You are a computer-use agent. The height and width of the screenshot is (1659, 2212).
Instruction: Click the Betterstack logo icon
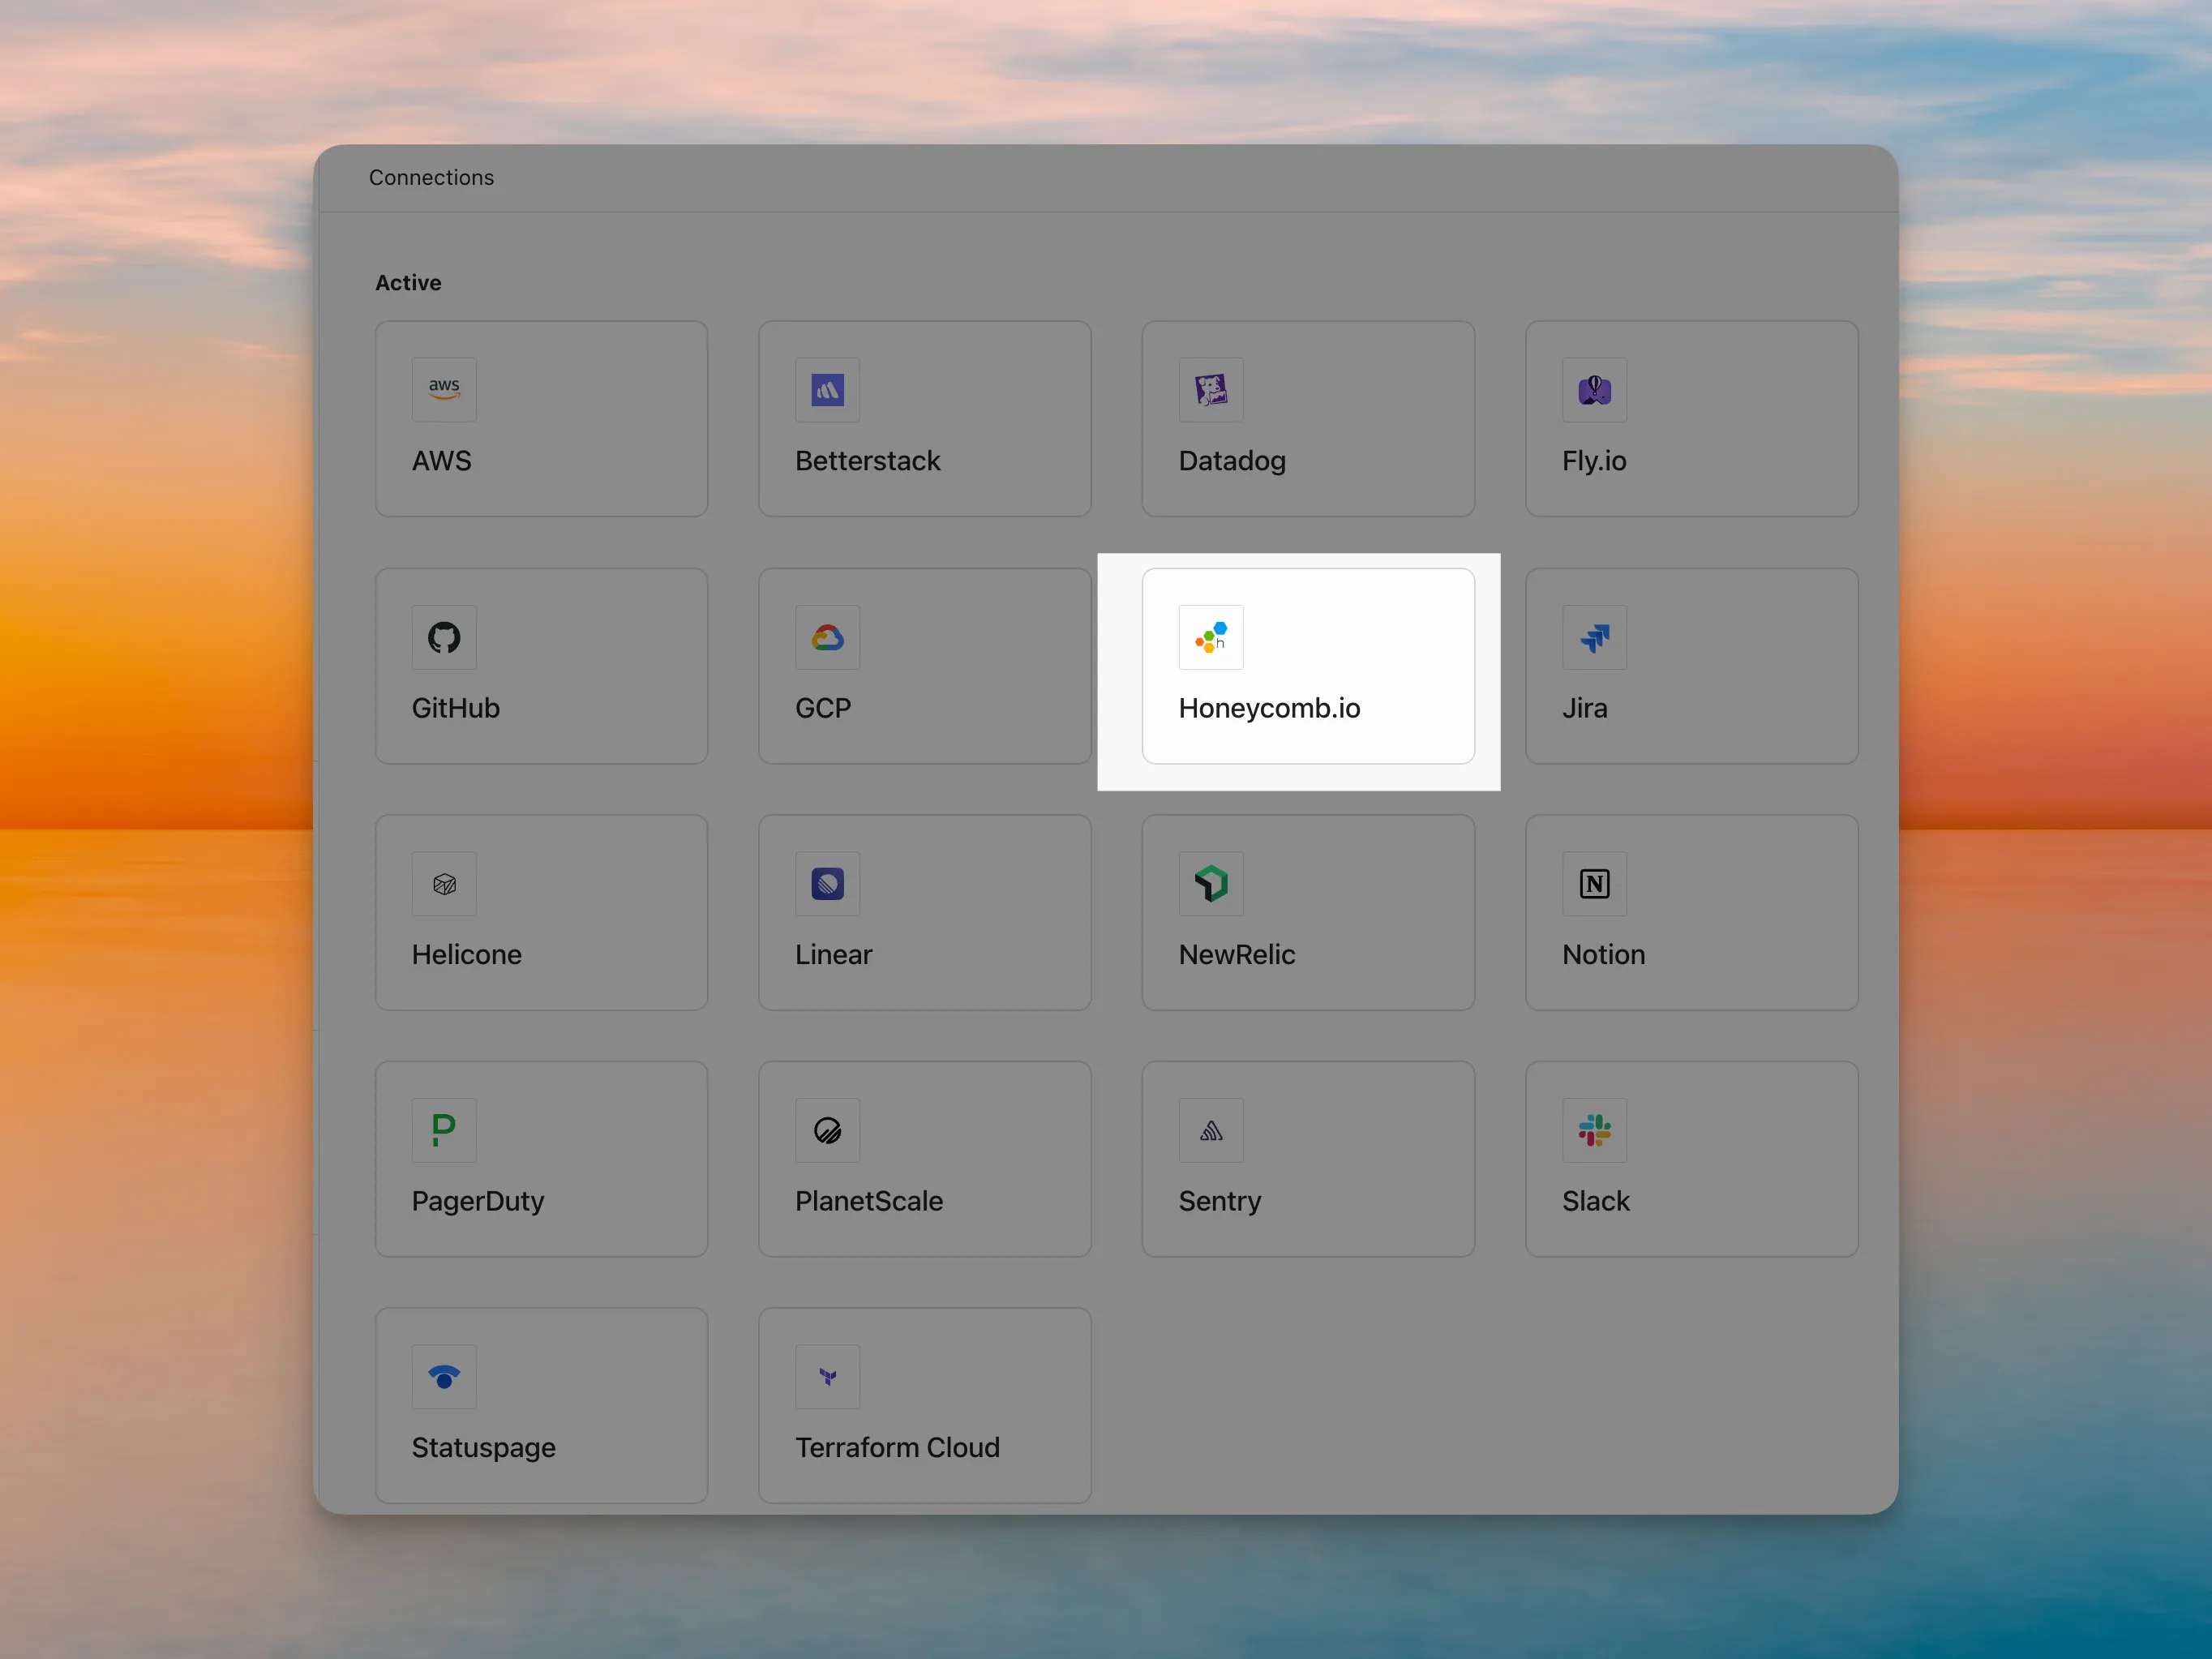coord(827,390)
